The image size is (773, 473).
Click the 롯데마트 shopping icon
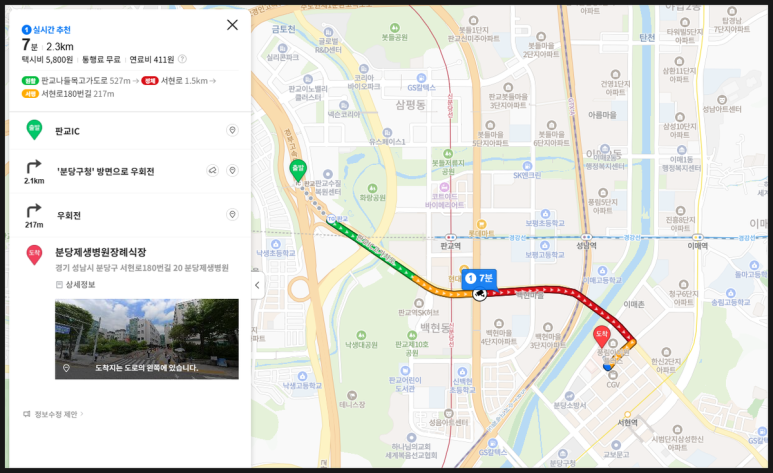(482, 224)
